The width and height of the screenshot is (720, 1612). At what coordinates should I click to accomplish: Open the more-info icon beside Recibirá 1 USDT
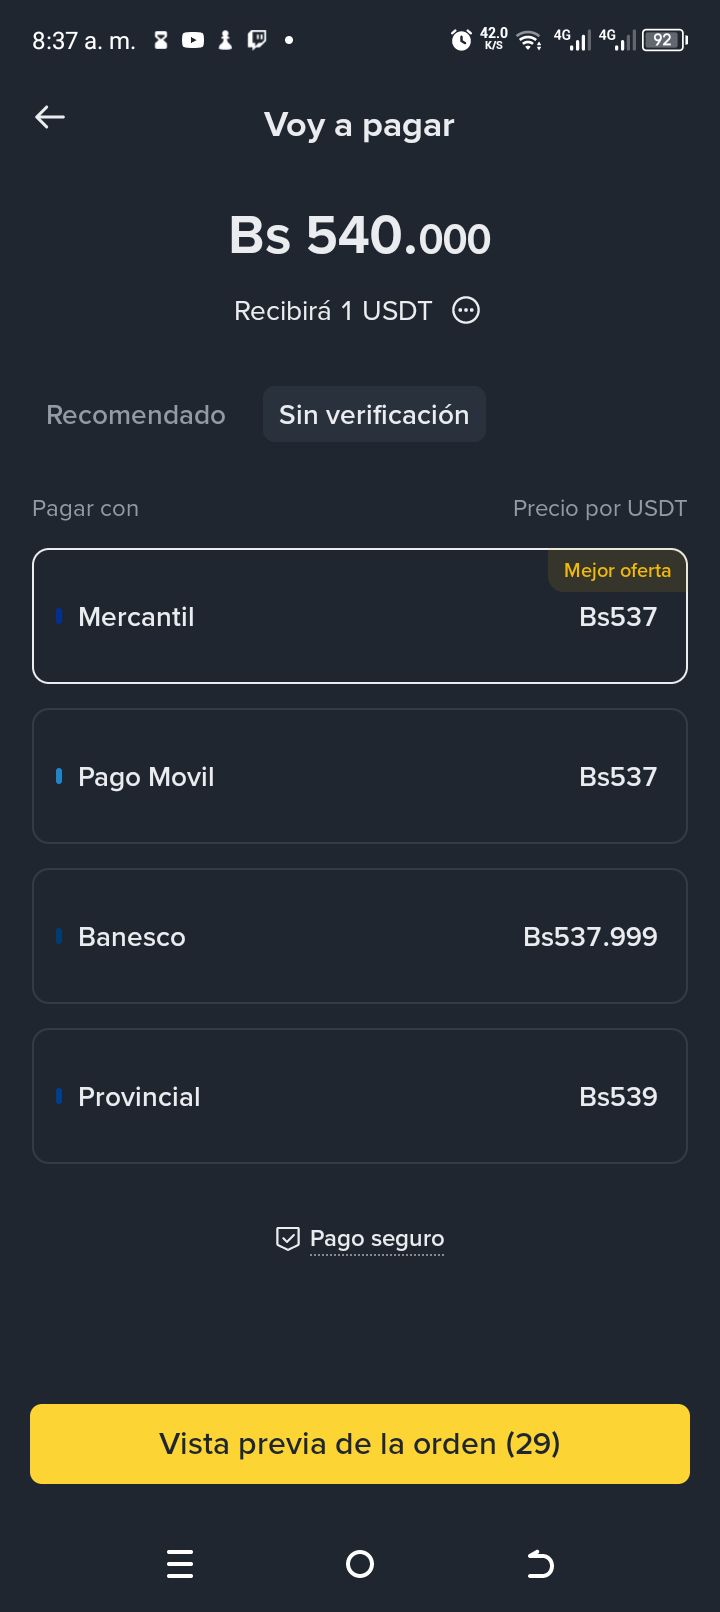click(x=466, y=310)
